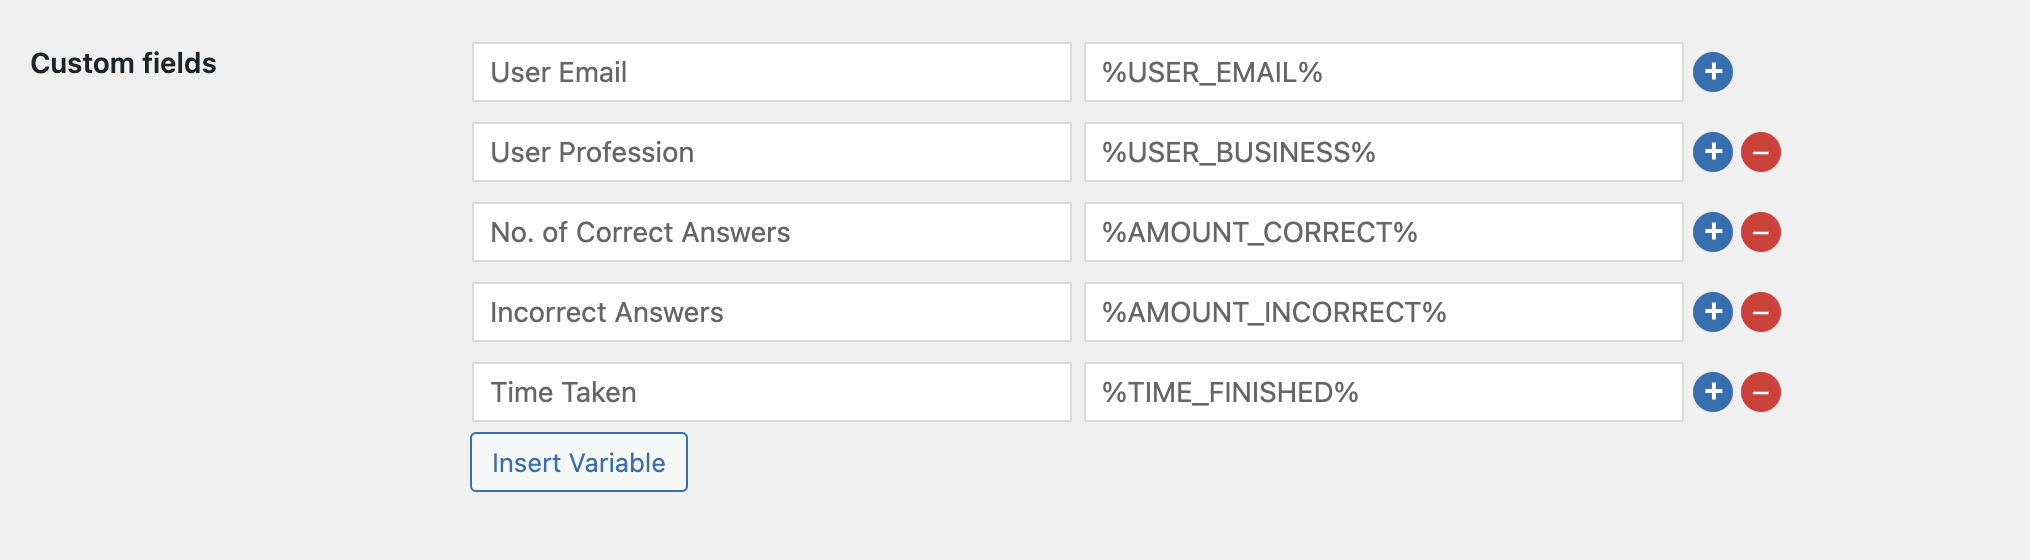Delete the No. of Correct Answers row
The height and width of the screenshot is (560, 2030).
1760,232
